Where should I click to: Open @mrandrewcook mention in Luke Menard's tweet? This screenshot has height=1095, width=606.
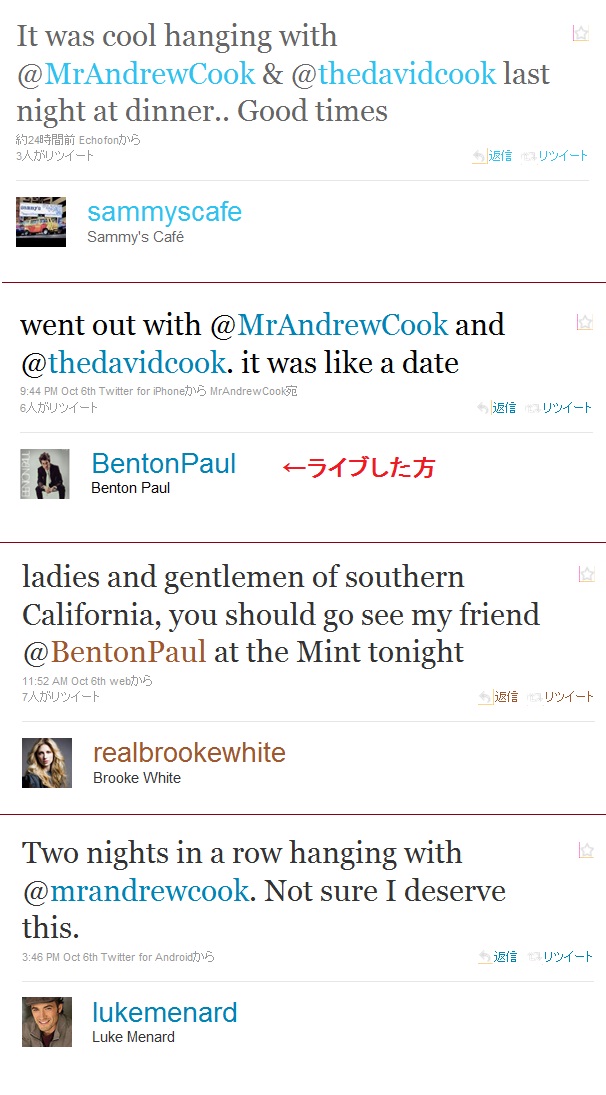click(135, 891)
